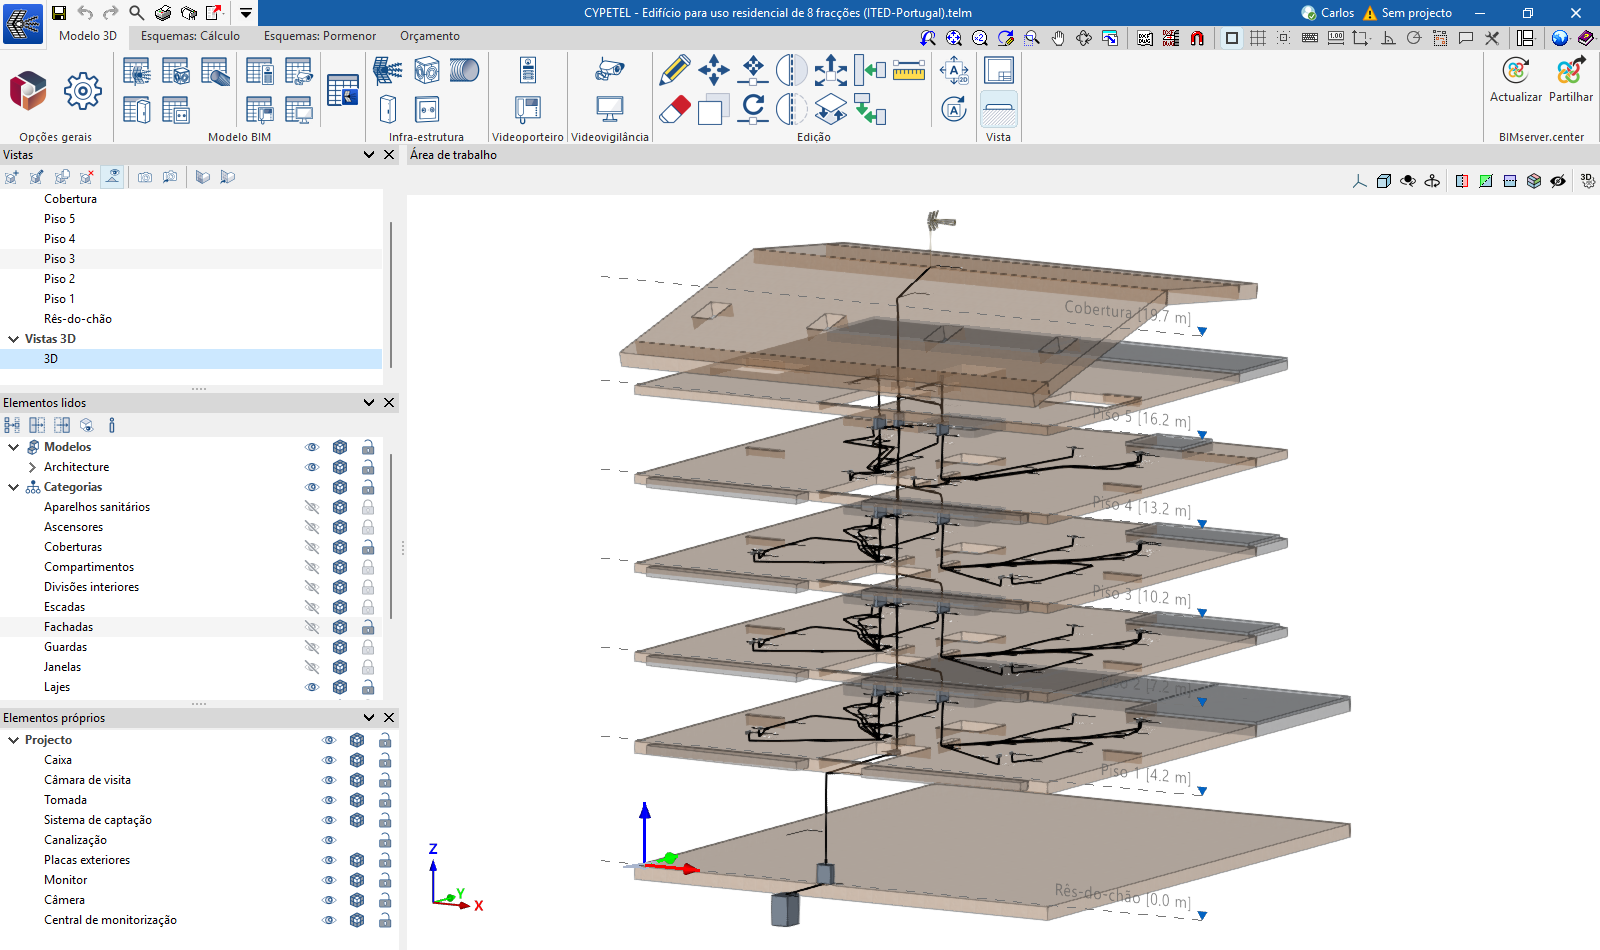Open the Orçamento tab

click(430, 36)
